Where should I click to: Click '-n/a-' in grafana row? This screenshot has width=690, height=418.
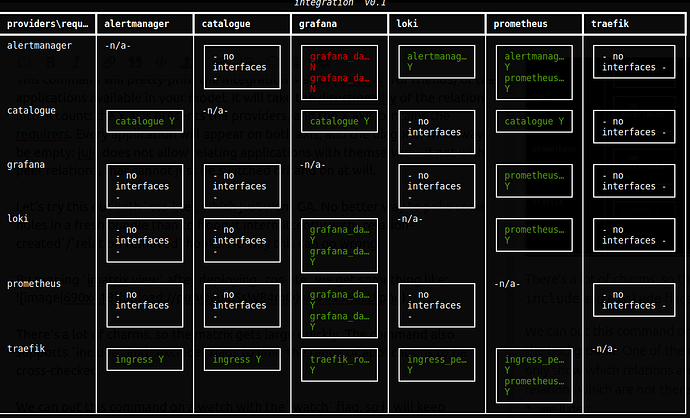312,165
